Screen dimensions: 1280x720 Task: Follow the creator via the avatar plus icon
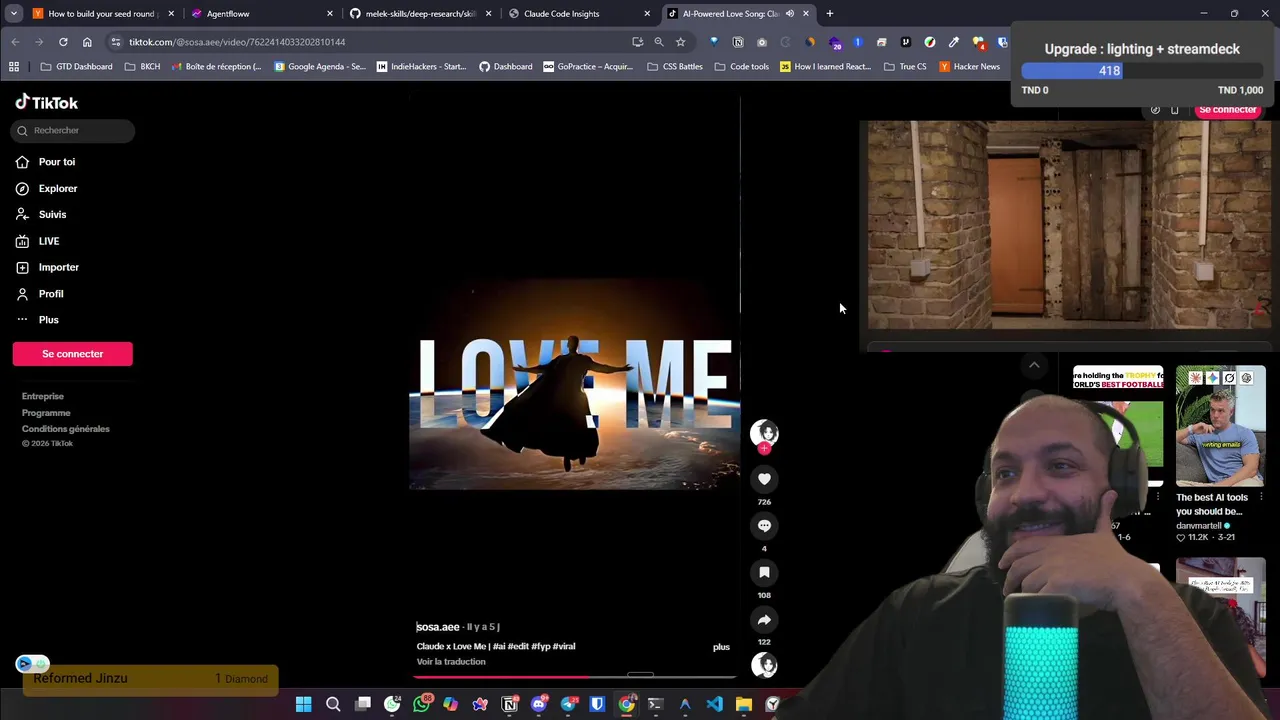pos(764,449)
